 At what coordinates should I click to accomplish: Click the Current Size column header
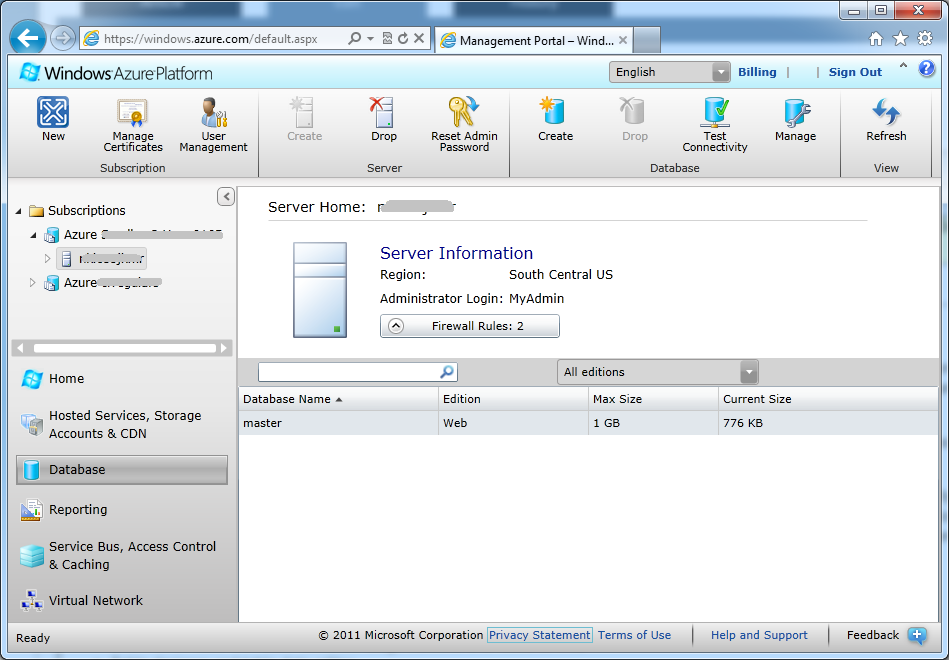pyautogui.click(x=828, y=399)
